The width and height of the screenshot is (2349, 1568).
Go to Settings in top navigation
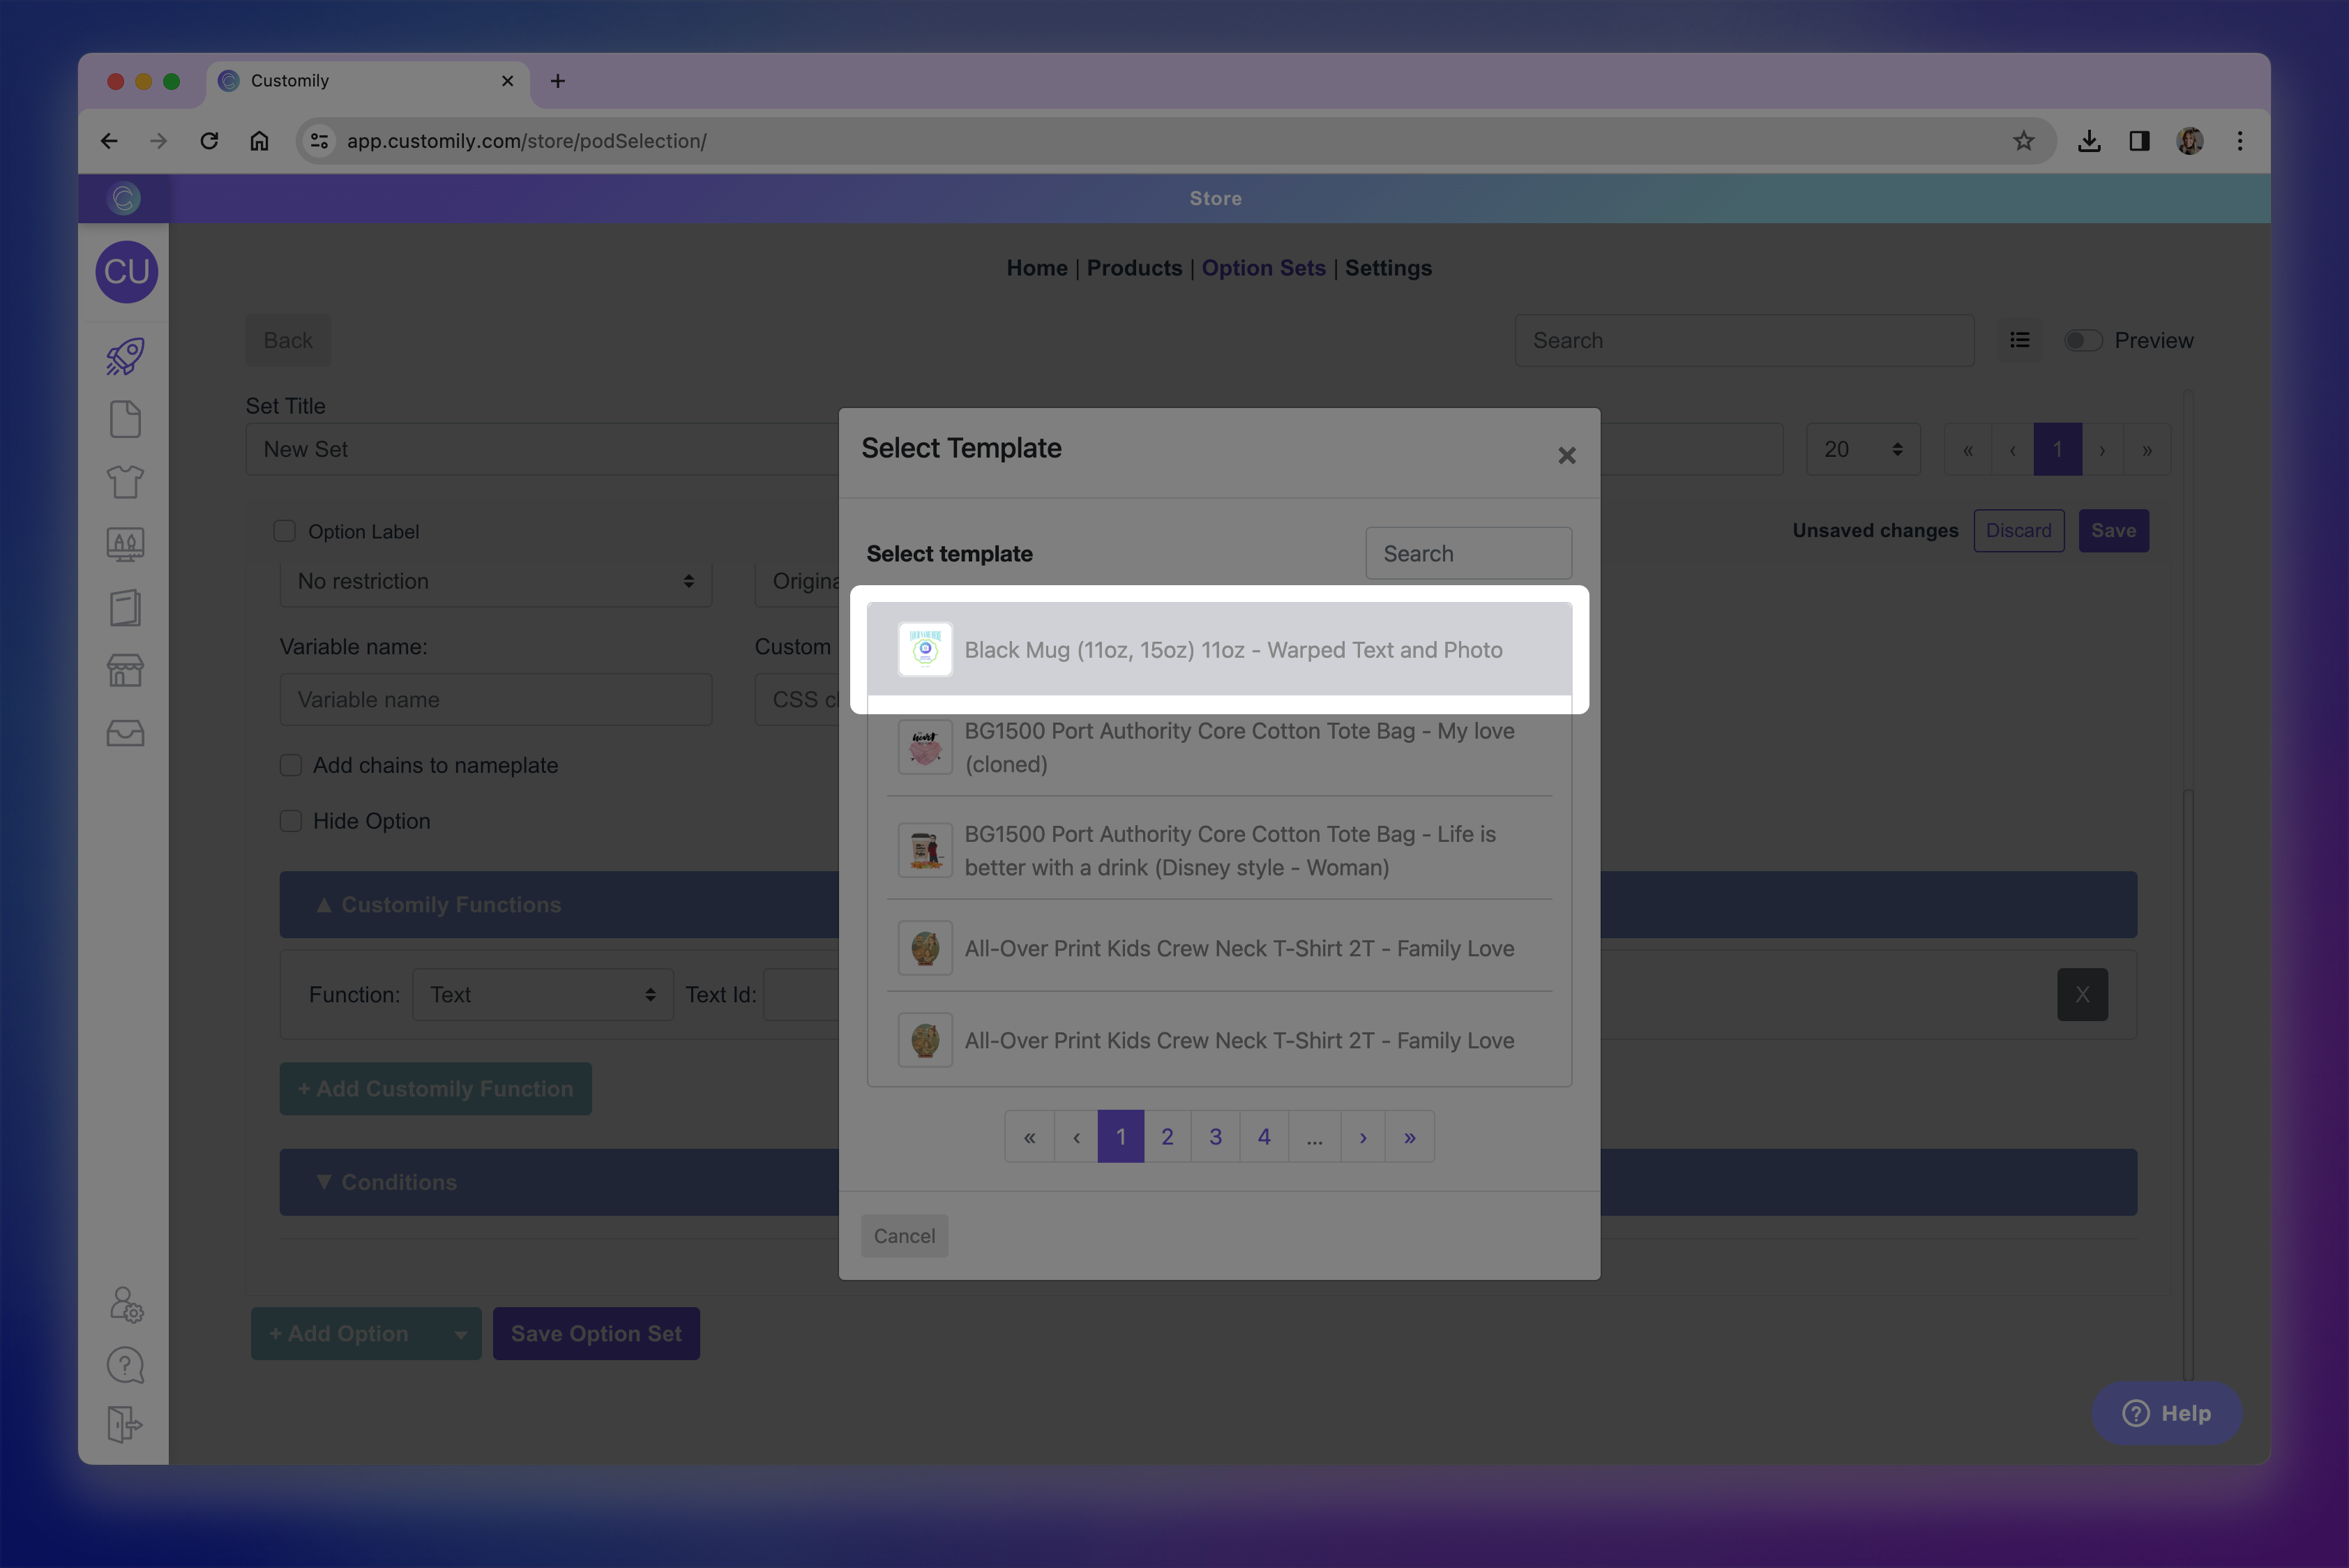click(1387, 268)
